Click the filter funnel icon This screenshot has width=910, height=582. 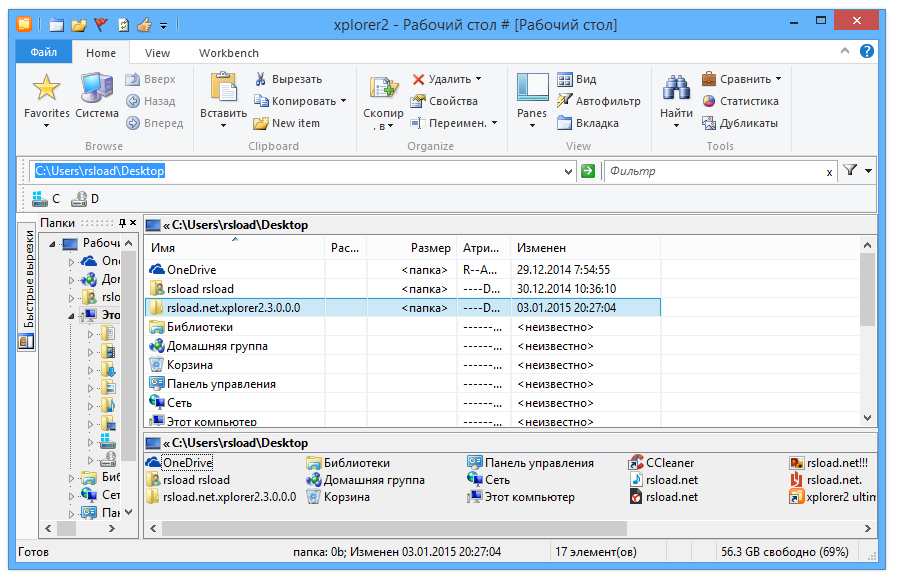pos(850,171)
